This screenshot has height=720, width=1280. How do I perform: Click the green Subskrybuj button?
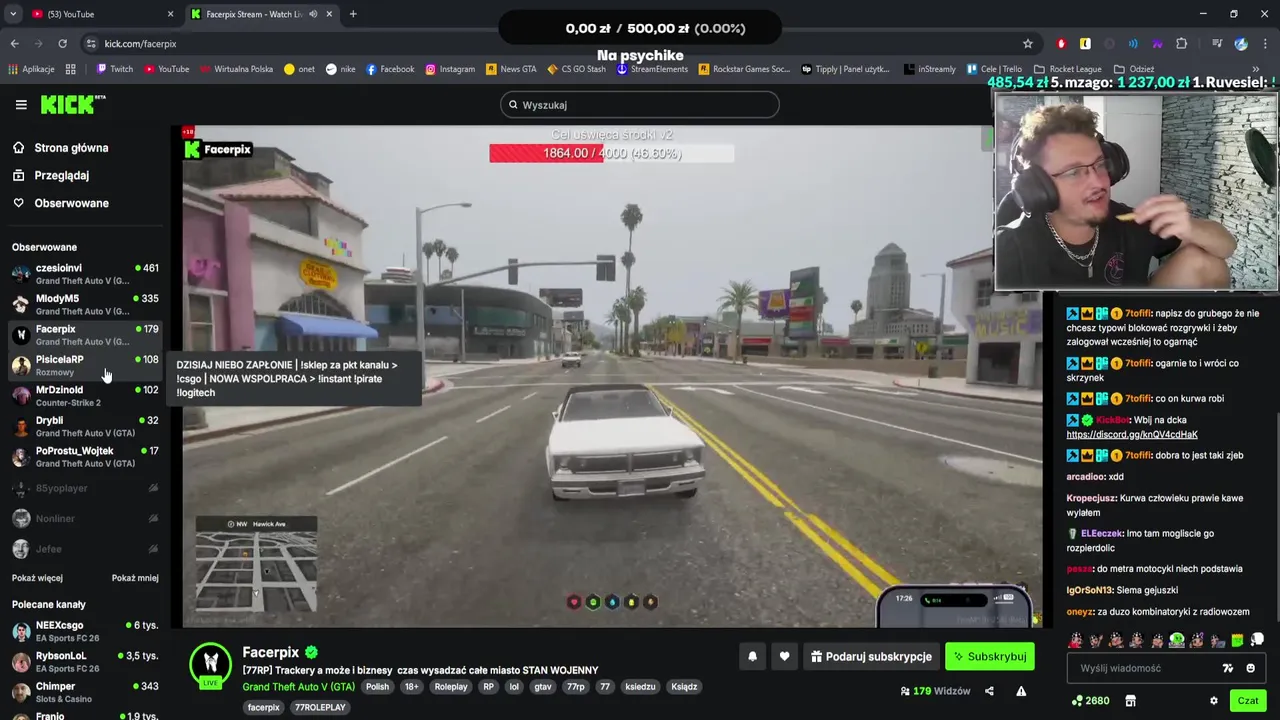[990, 657]
